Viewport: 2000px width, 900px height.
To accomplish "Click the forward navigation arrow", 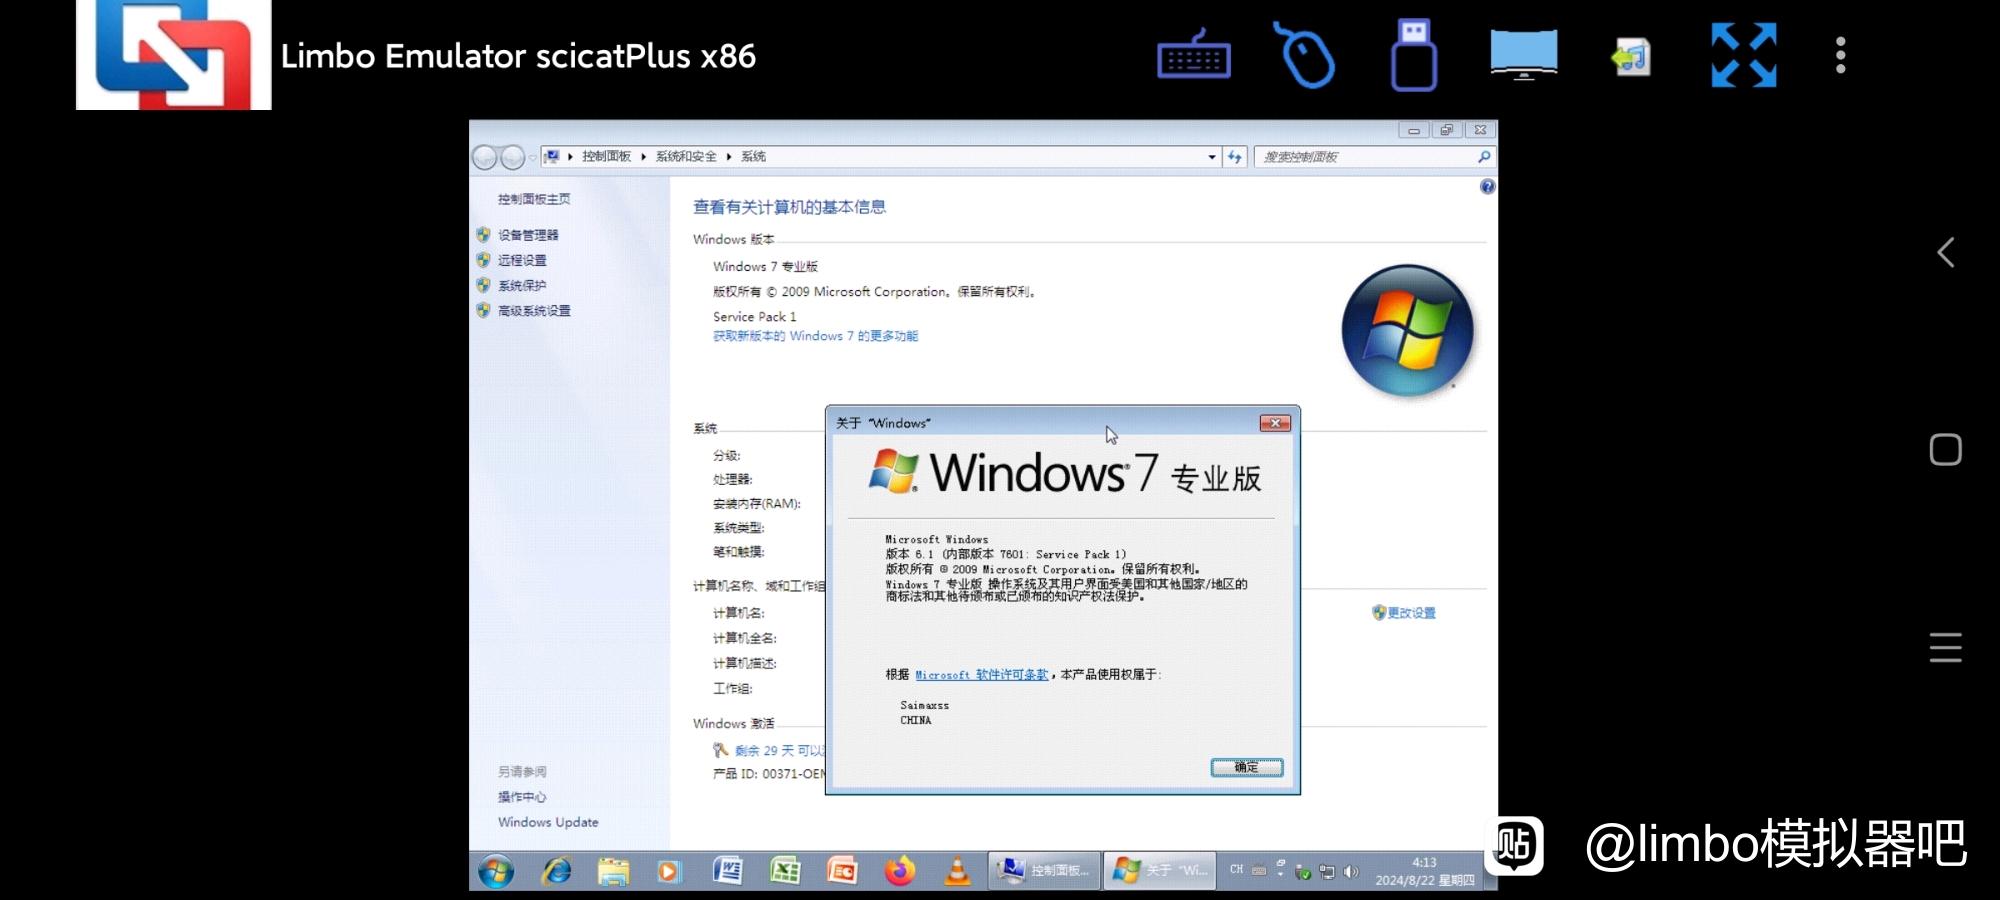I will point(512,157).
